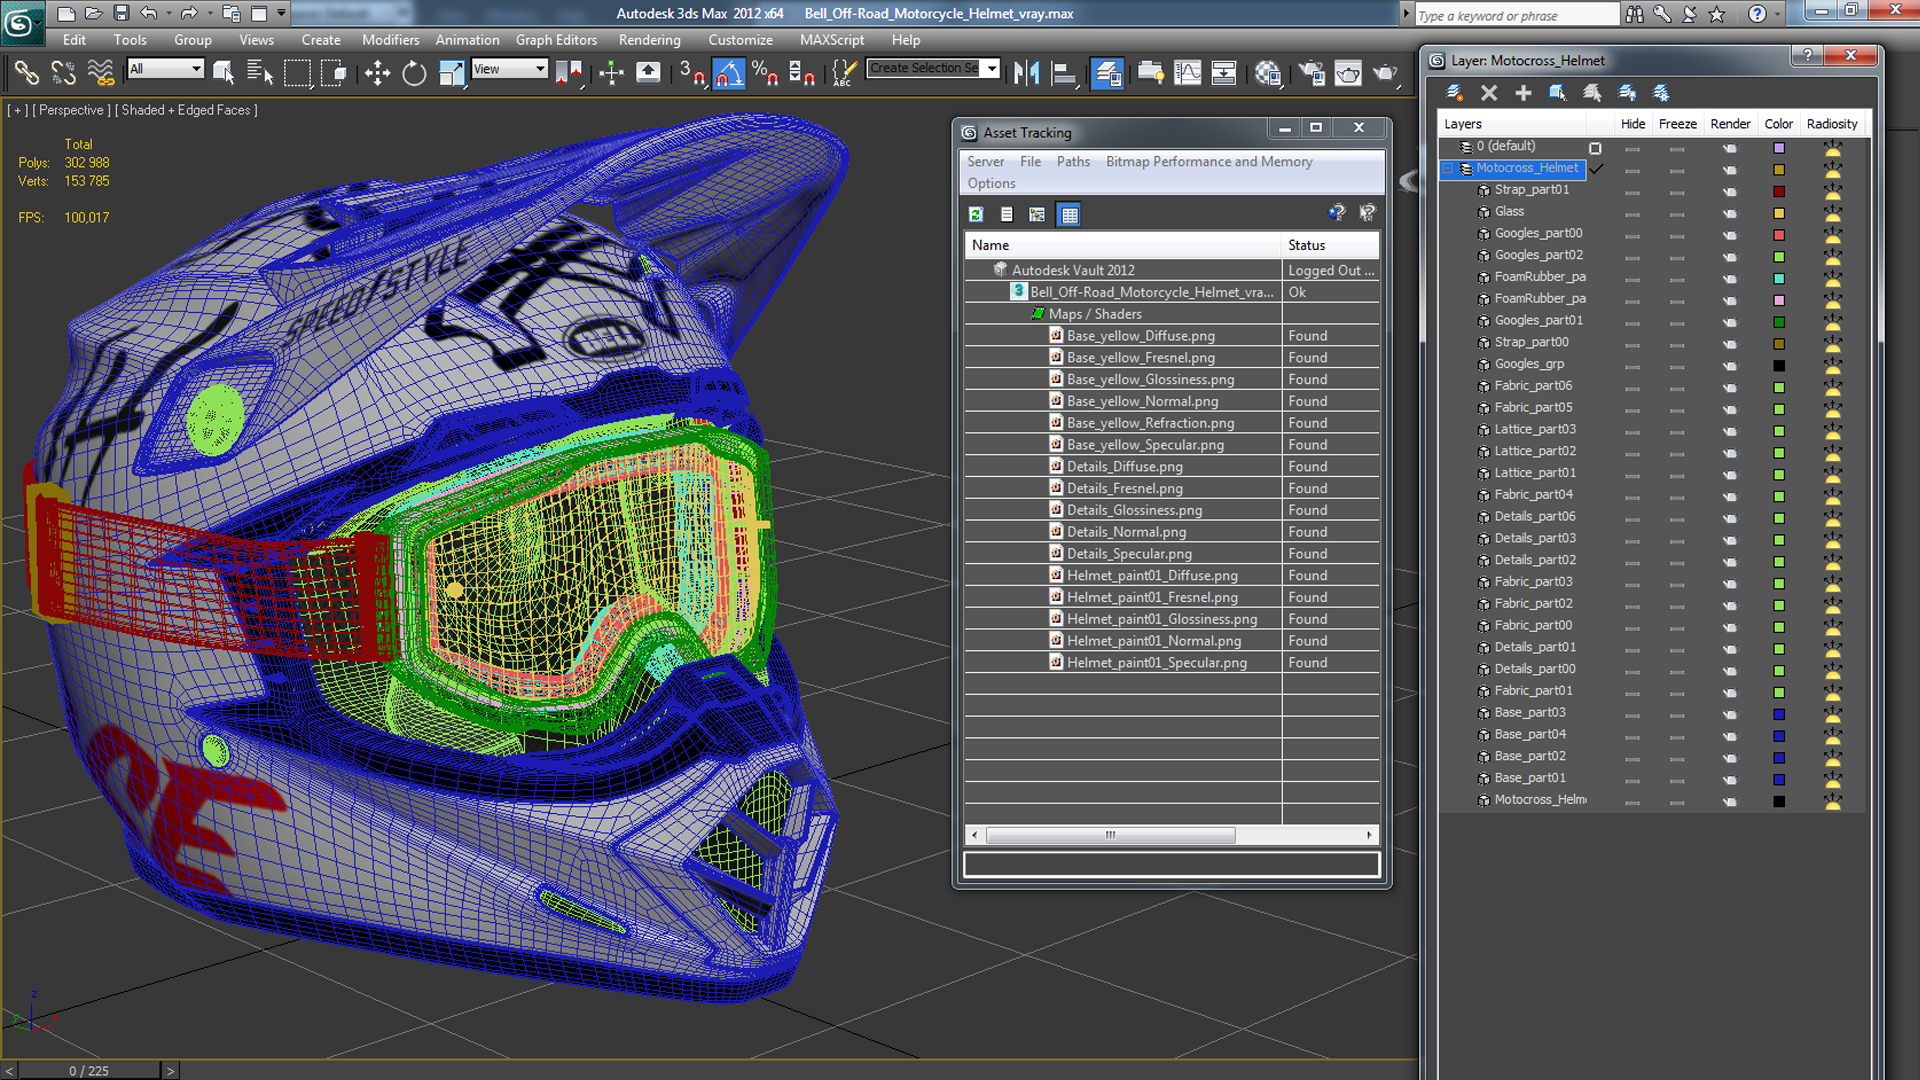Open the application menu logo button
This screenshot has width=1920, height=1080.
[x=22, y=22]
